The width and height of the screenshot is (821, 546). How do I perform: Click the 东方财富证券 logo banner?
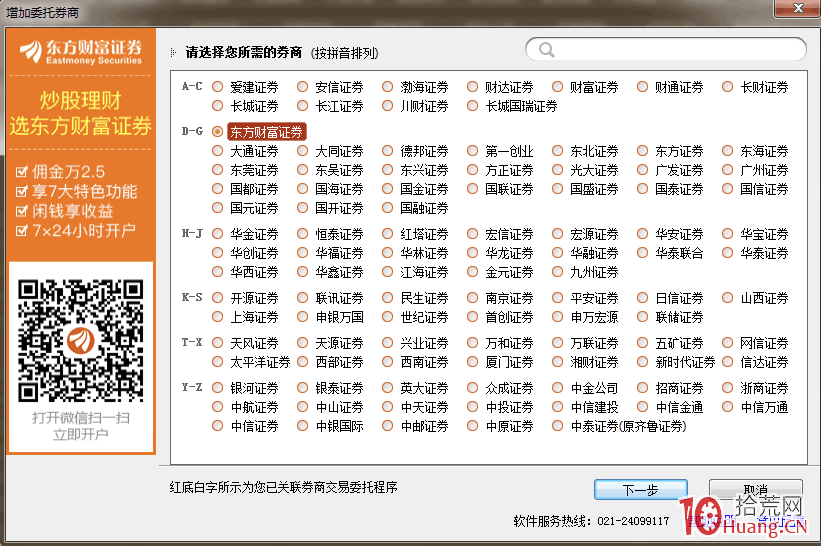[81, 52]
